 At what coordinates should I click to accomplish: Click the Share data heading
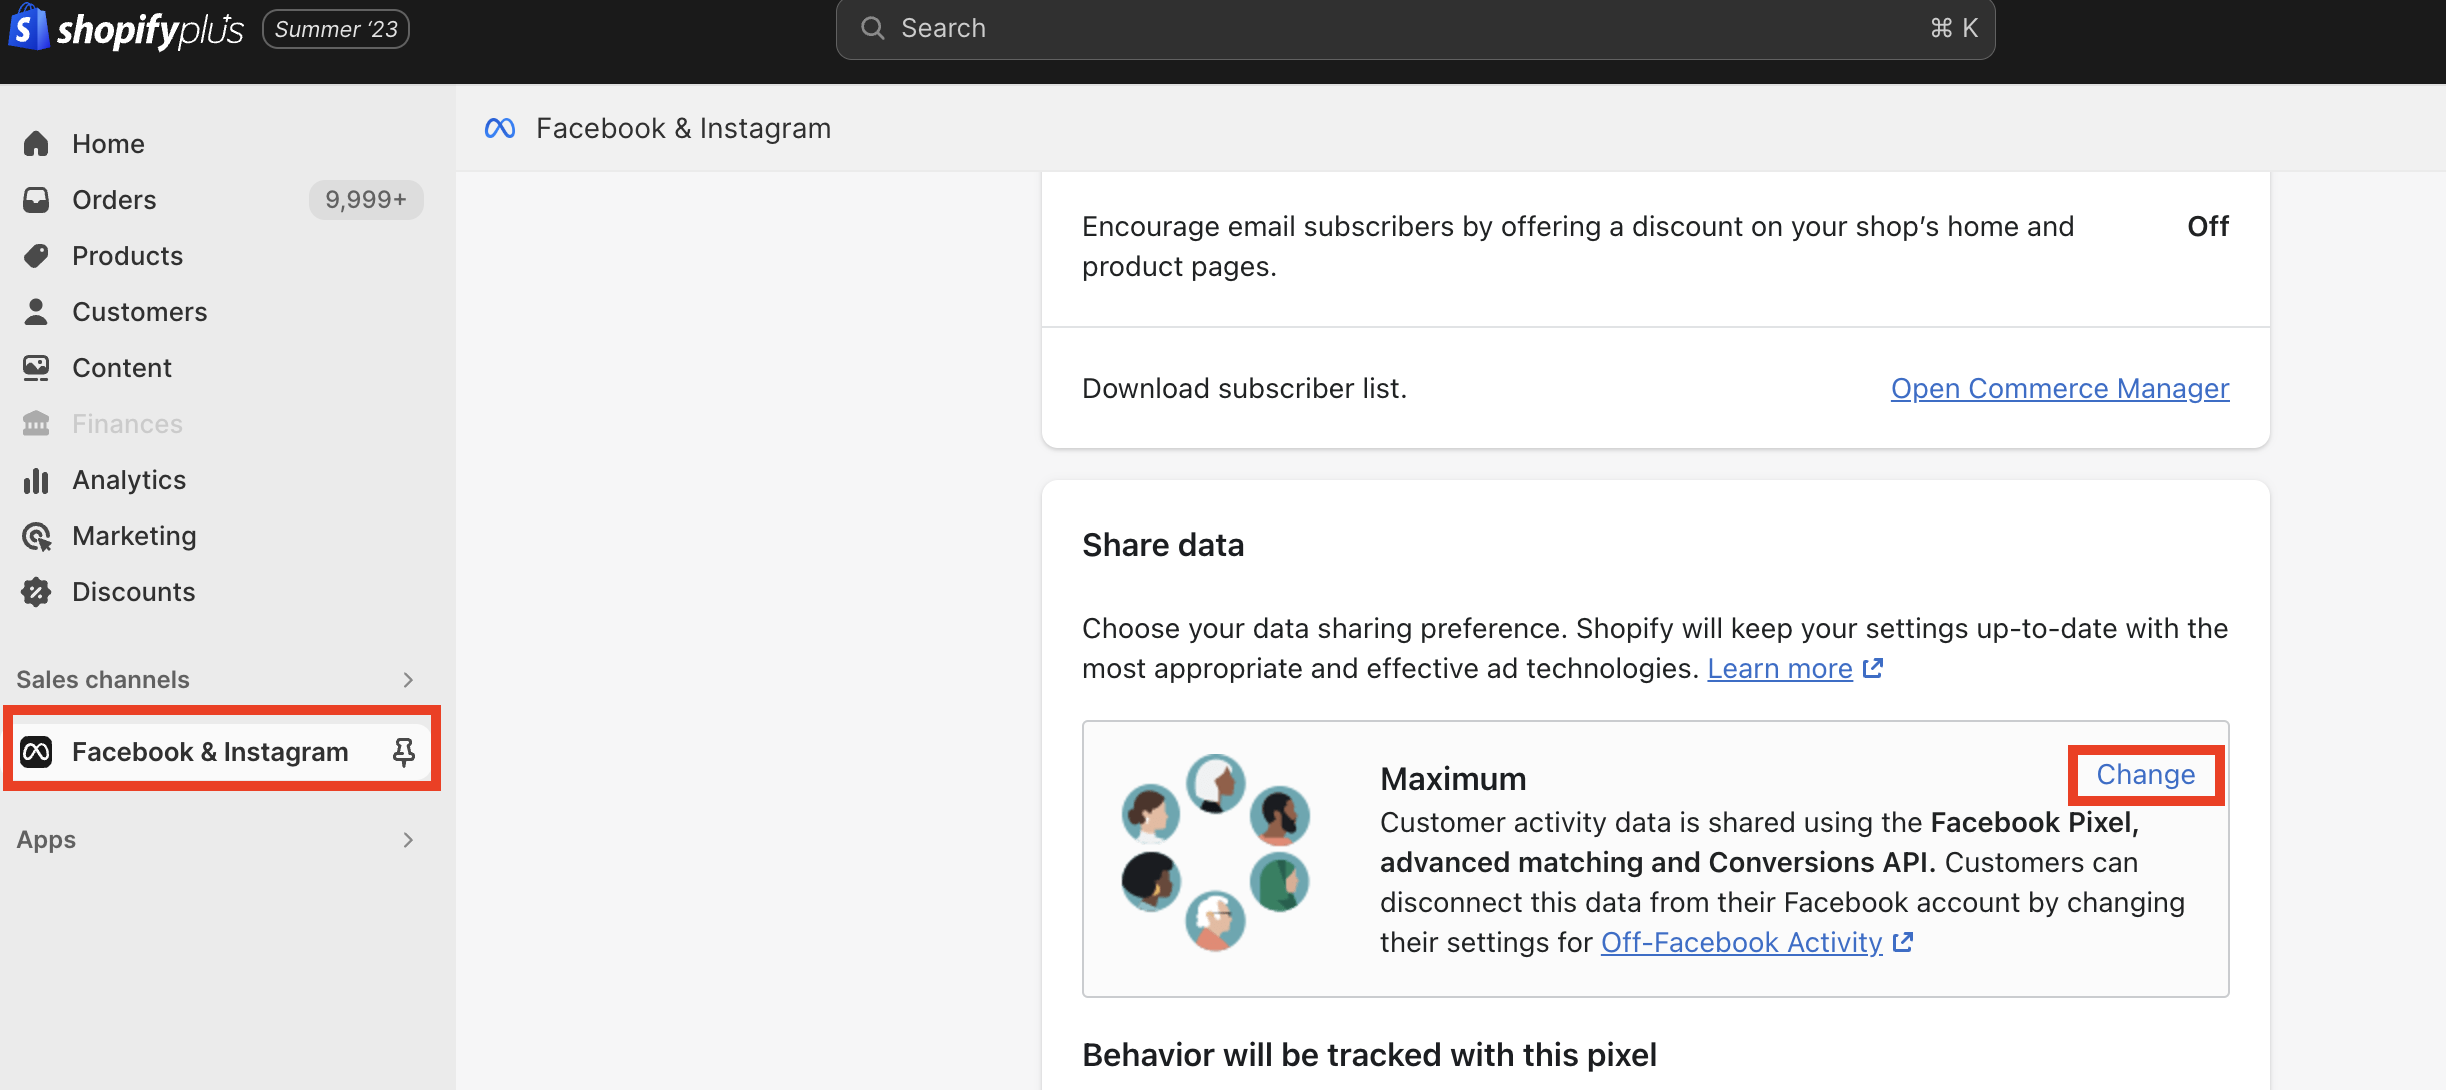click(1163, 545)
